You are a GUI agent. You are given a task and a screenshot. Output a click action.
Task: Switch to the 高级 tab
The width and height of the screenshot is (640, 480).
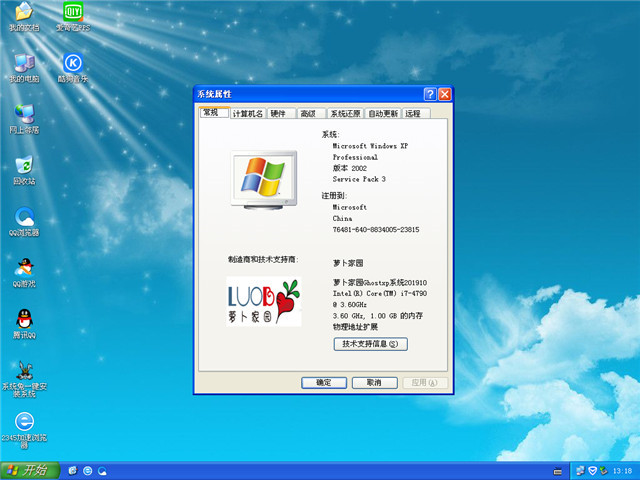(x=312, y=113)
